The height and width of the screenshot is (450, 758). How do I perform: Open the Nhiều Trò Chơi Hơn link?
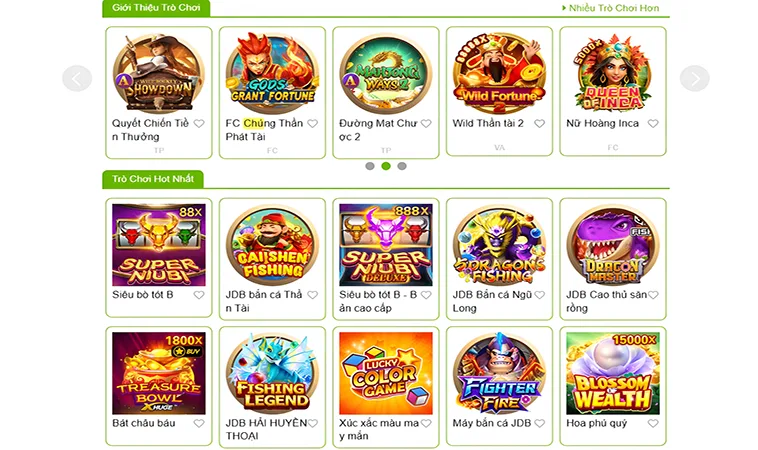tap(611, 8)
